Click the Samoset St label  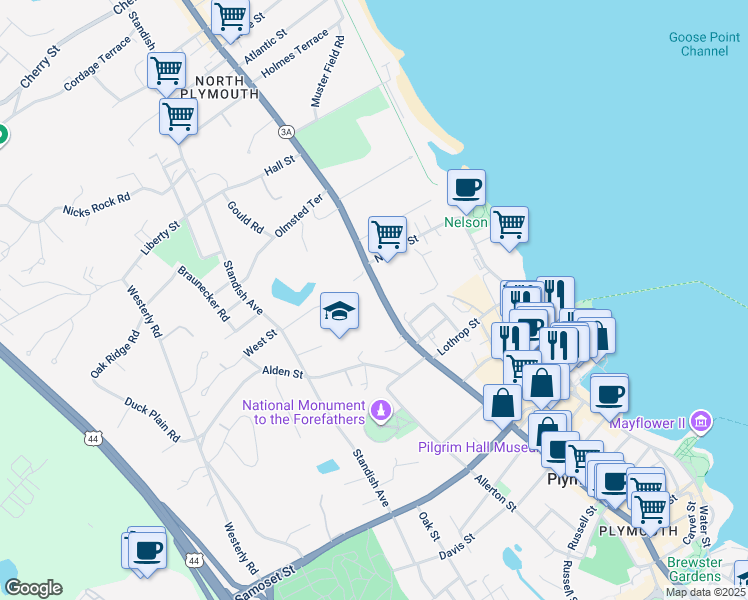click(265, 582)
